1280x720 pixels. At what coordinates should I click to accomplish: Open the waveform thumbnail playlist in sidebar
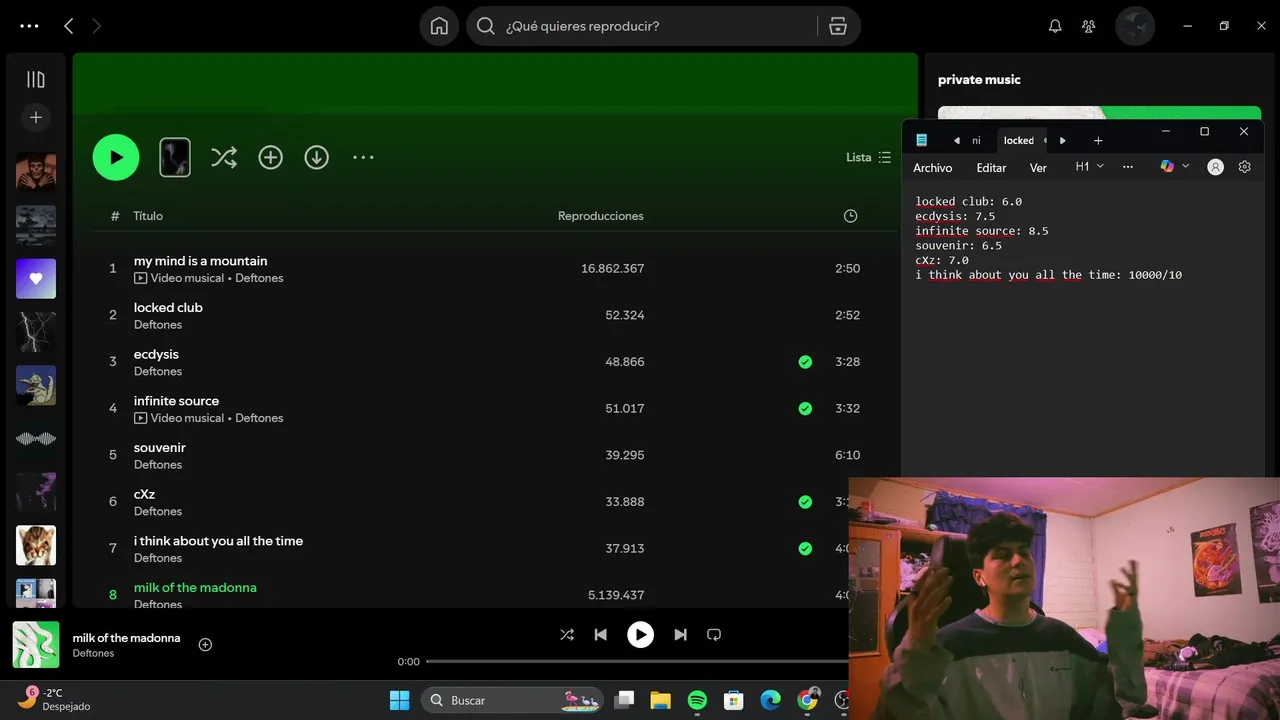pos(36,439)
